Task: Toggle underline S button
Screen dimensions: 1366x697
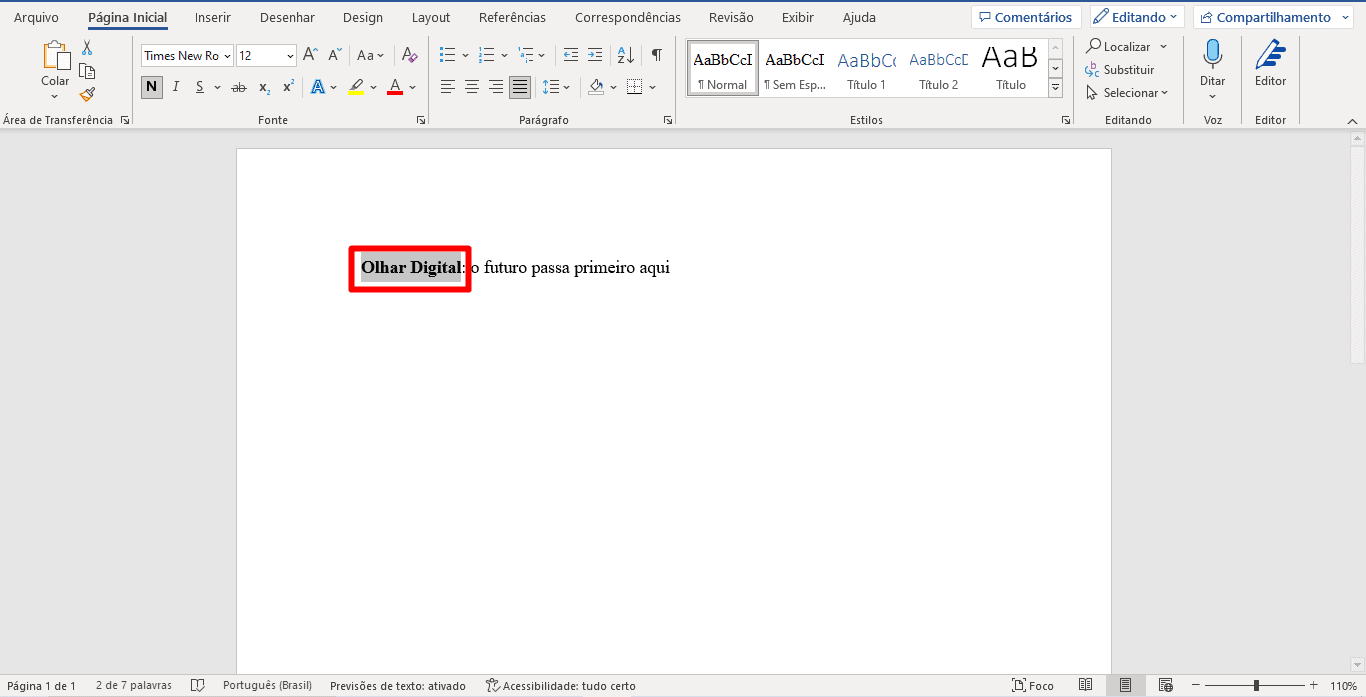Action: point(200,87)
